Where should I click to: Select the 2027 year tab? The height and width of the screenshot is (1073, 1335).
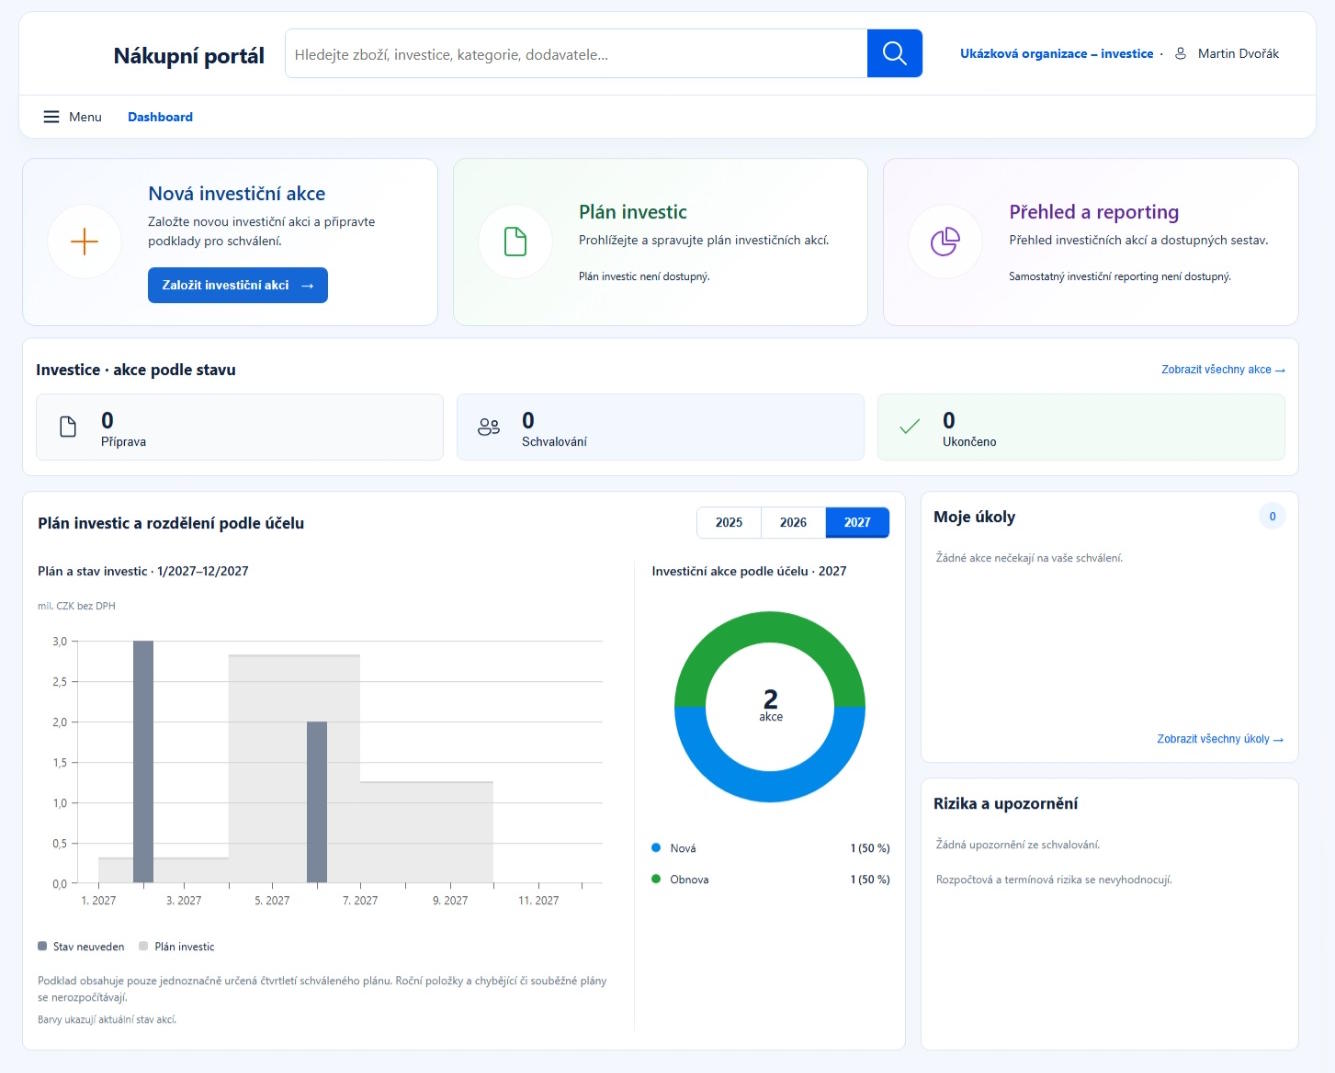[857, 522]
